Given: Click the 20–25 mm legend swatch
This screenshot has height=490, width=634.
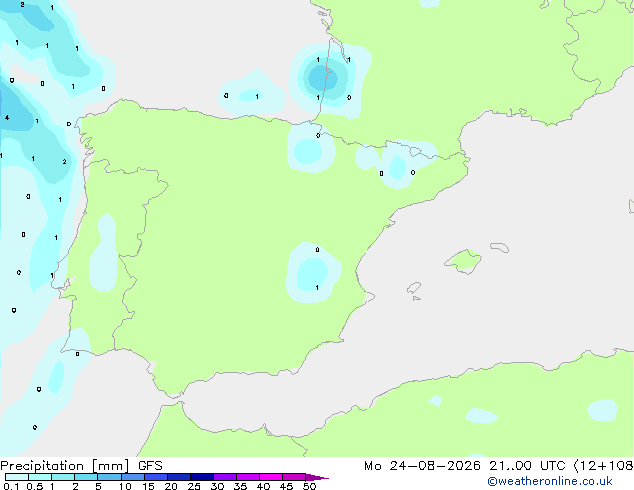Looking at the screenshot, I should tap(178, 477).
